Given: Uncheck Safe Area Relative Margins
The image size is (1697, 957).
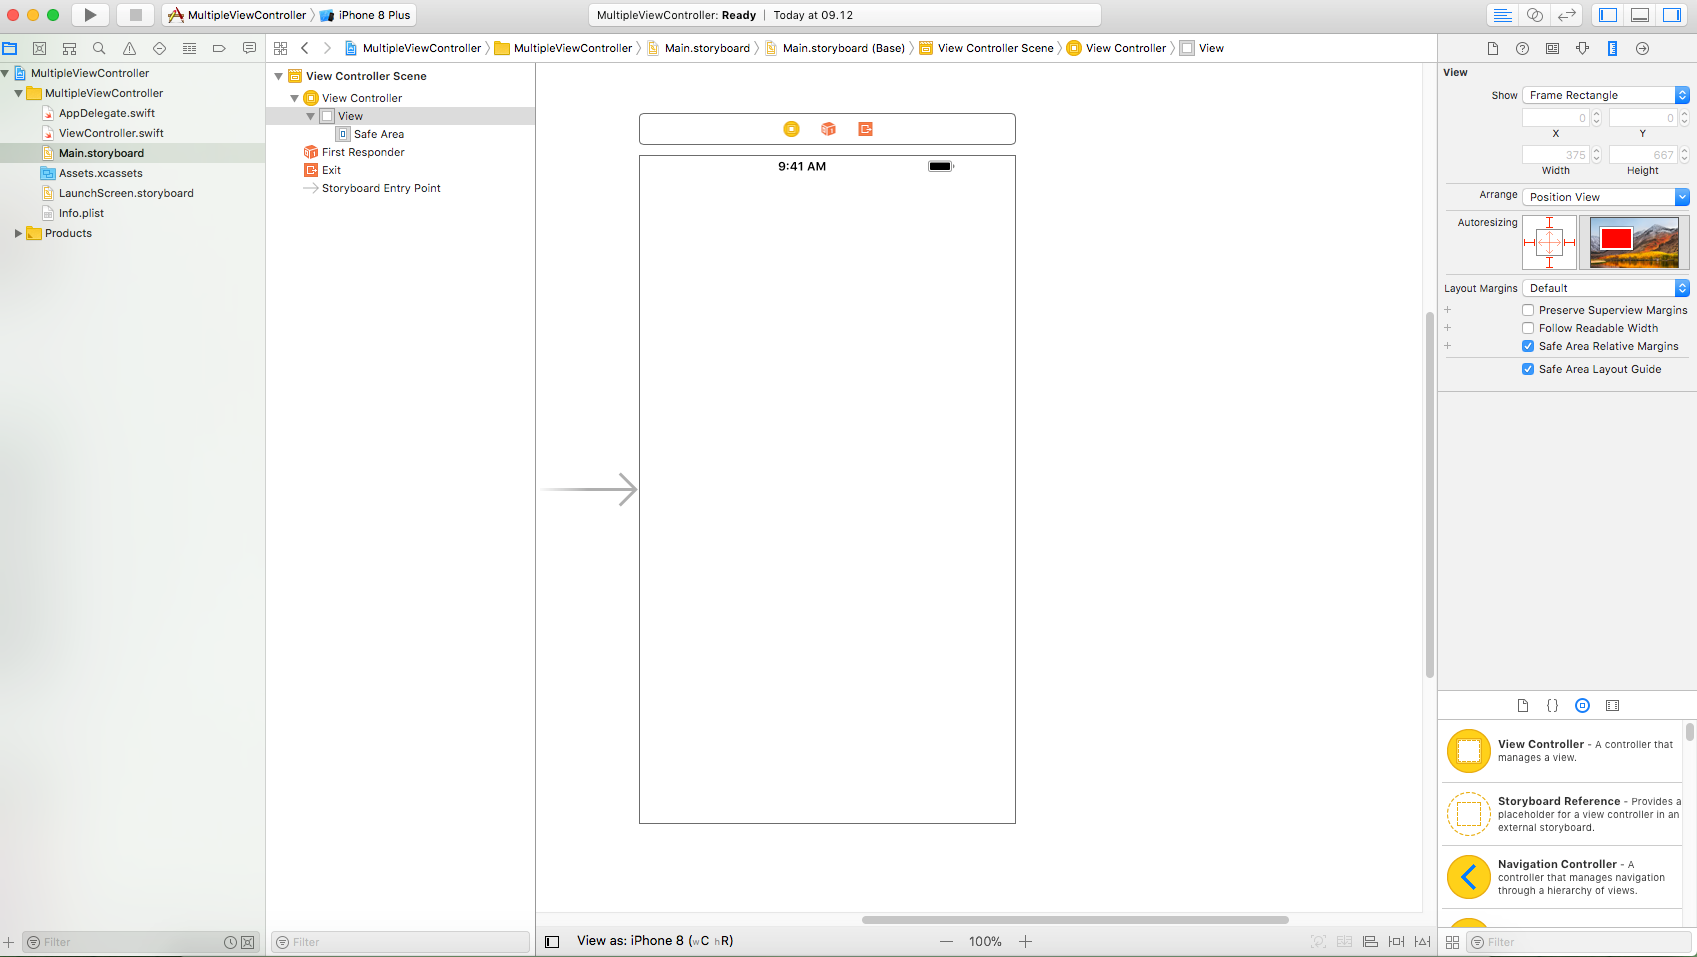Looking at the screenshot, I should pos(1528,346).
